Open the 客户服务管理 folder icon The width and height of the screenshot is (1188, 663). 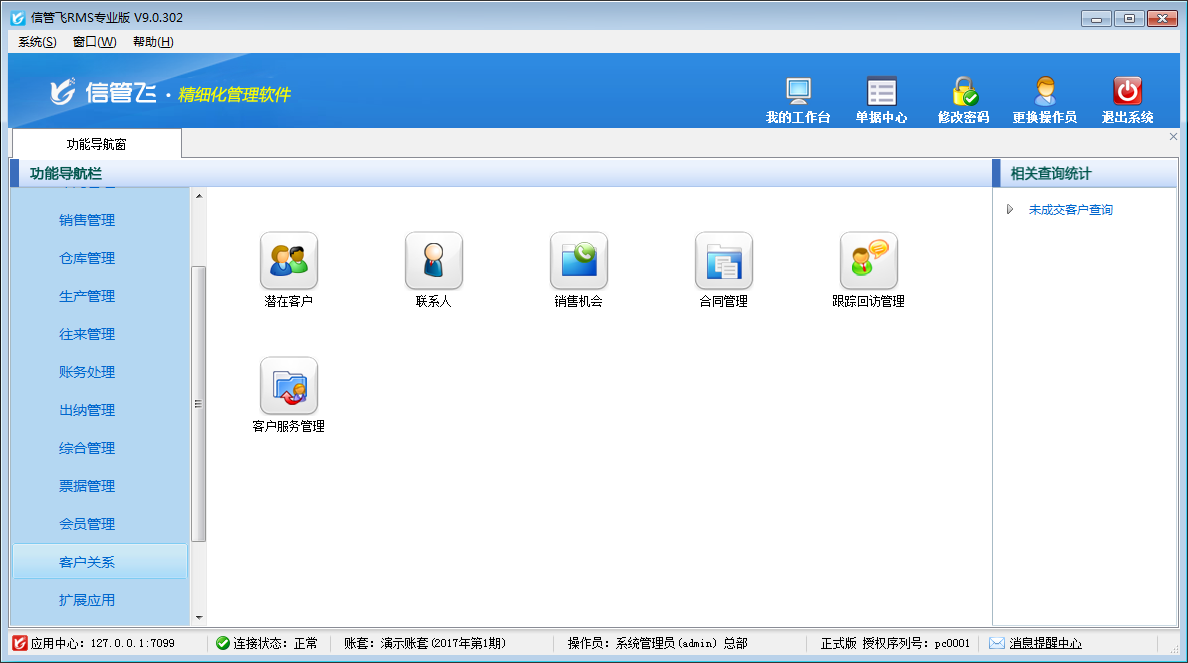pos(288,385)
